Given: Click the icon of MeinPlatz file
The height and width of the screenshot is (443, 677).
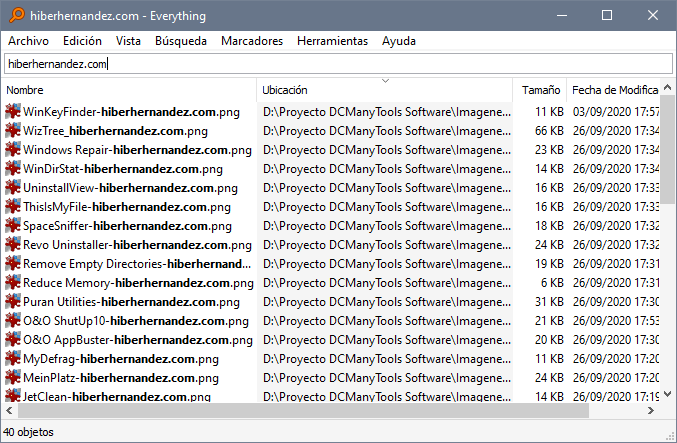Looking at the screenshot, I should [x=13, y=377].
